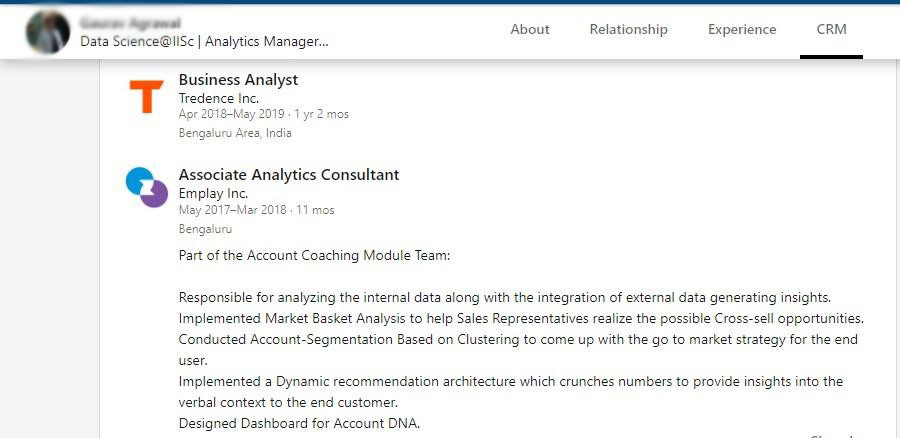Click the May 2017–Mar 2018 date range
This screenshot has height=438, width=900.
(x=232, y=210)
